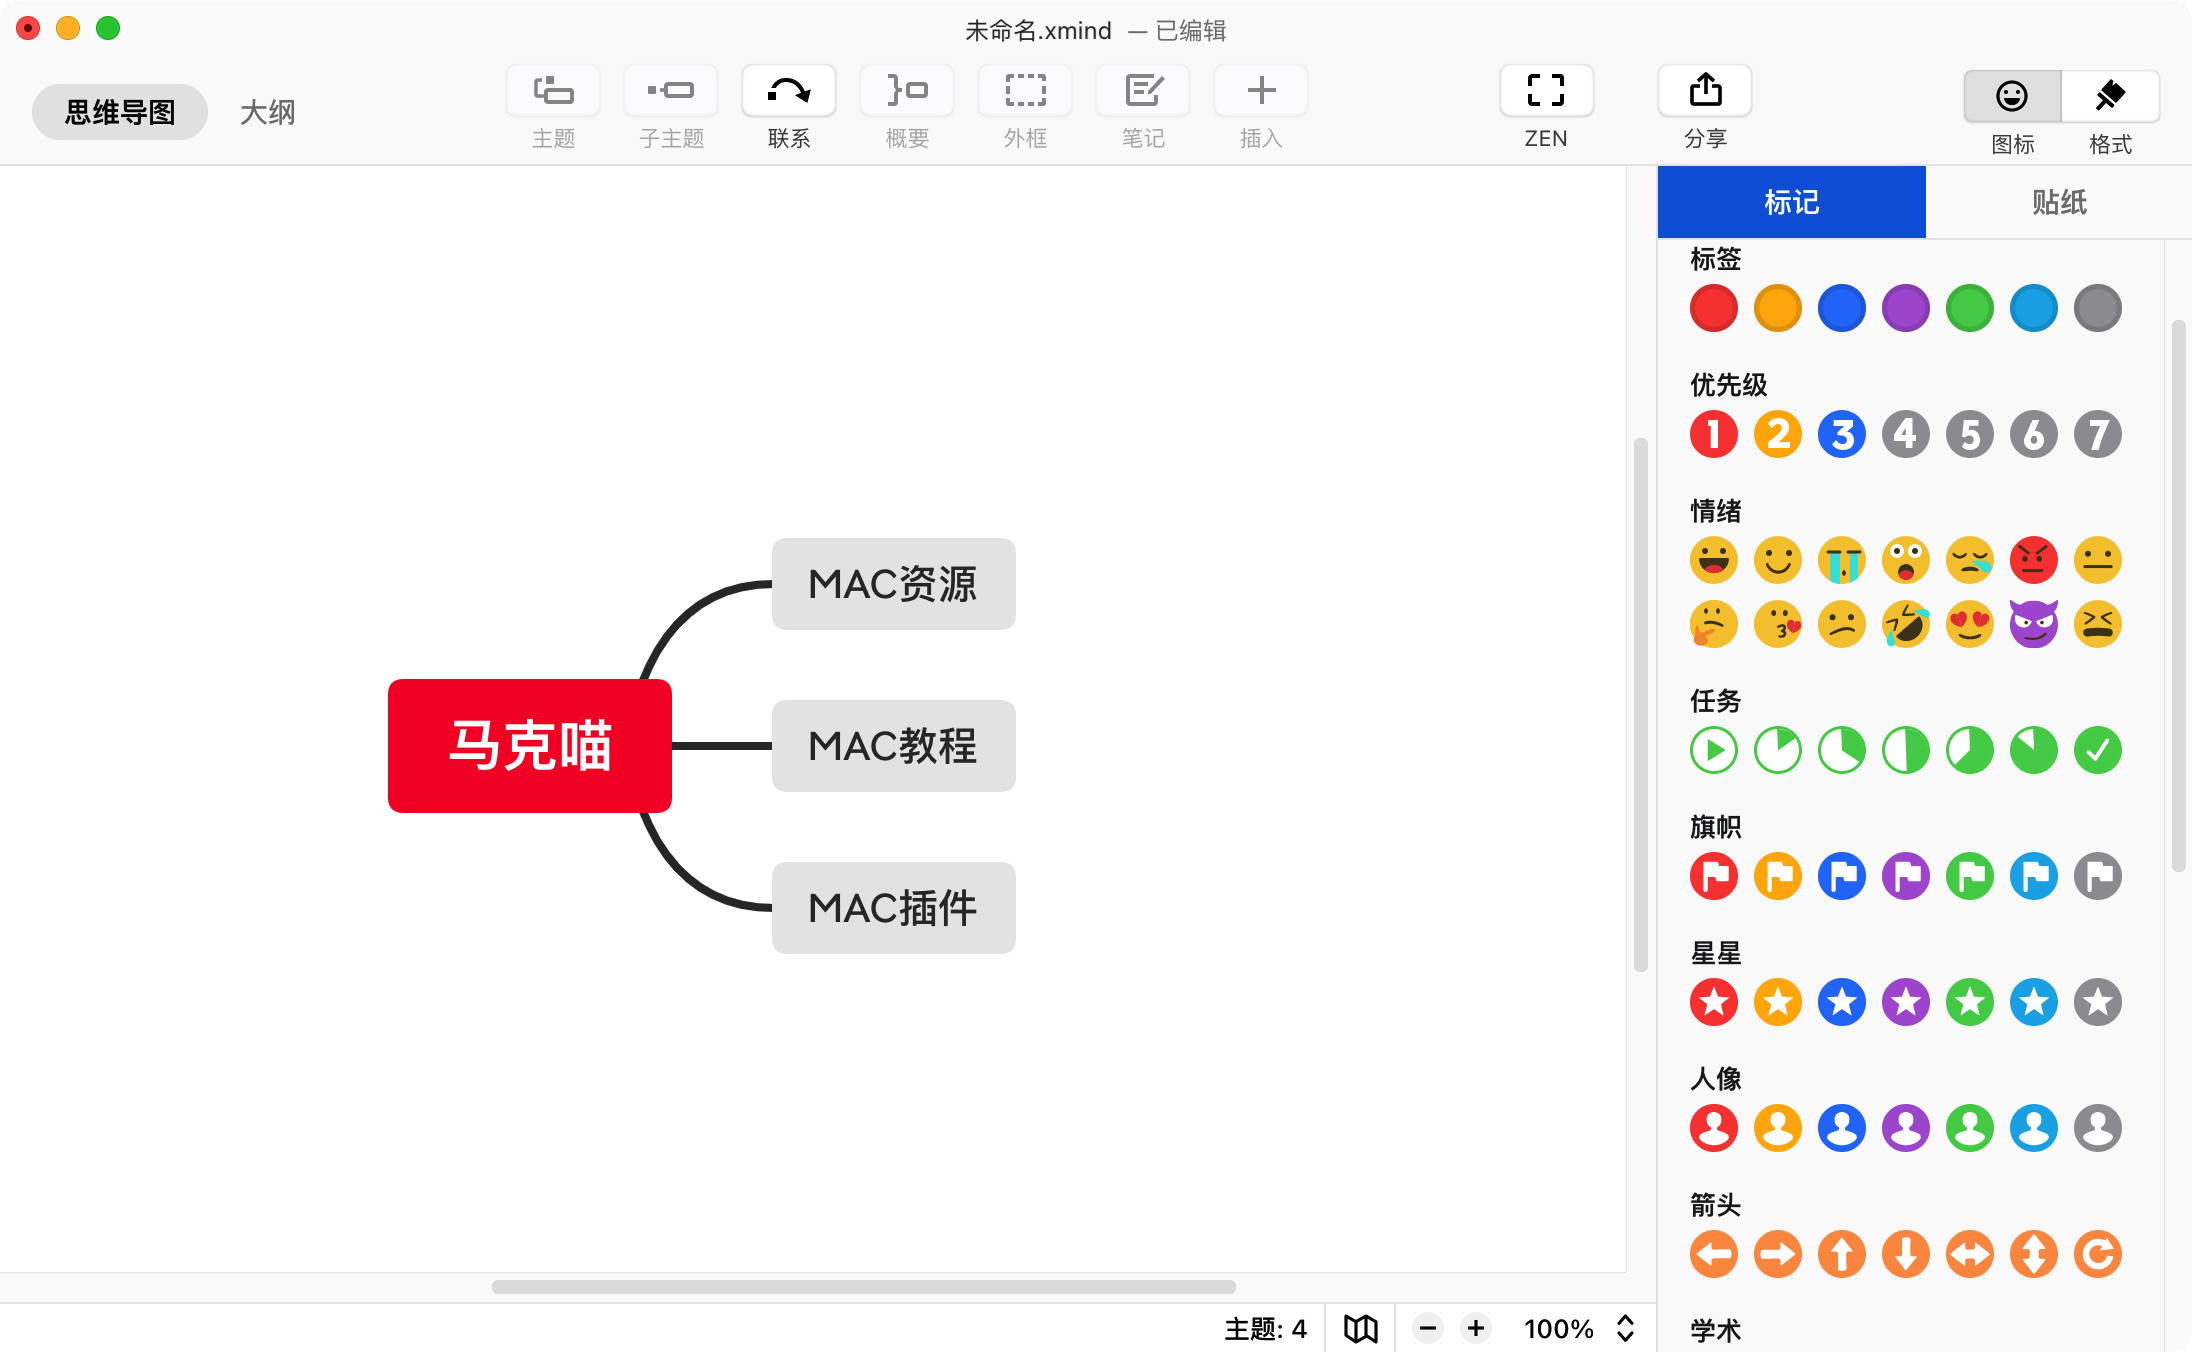Click the zoom in plus button

(1476, 1328)
